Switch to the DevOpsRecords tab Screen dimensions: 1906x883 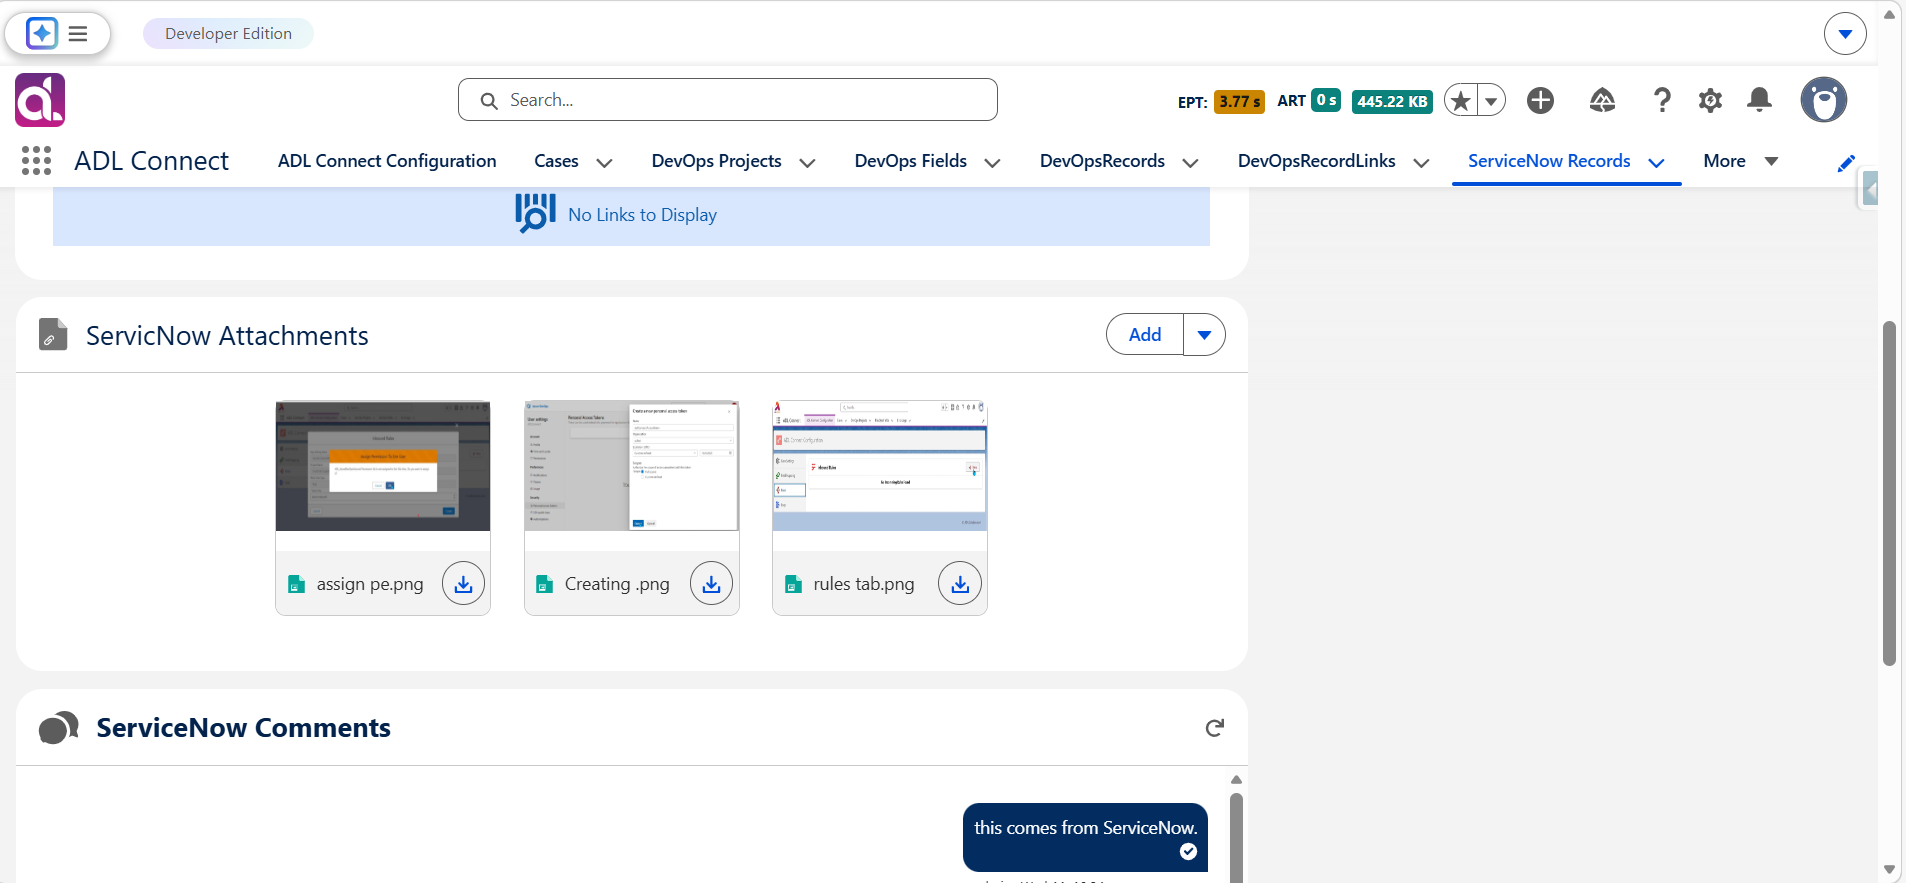[x=1102, y=161]
